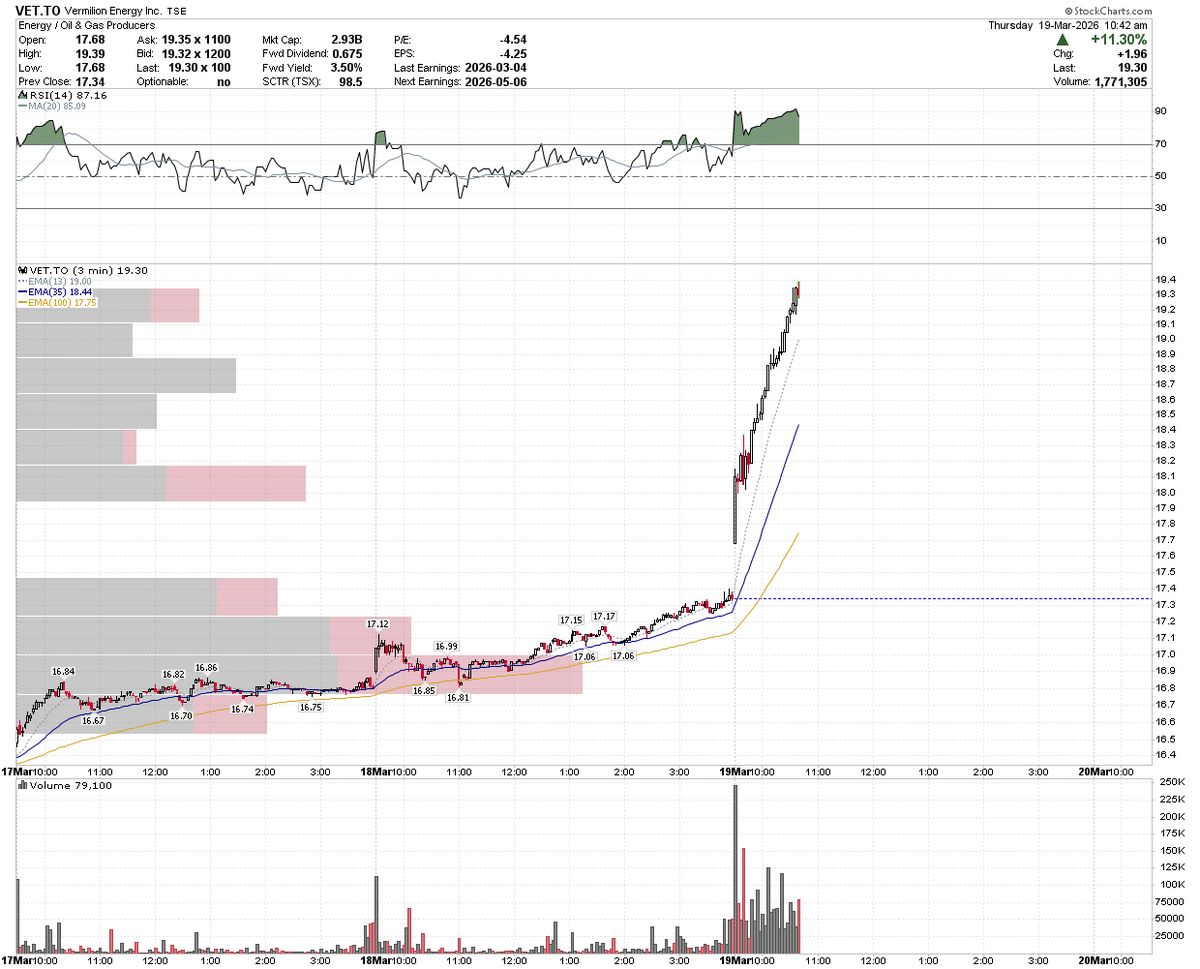This screenshot has height=969, width=1200.
Task: Click the Prev Close value 17.34
Action: pos(92,81)
